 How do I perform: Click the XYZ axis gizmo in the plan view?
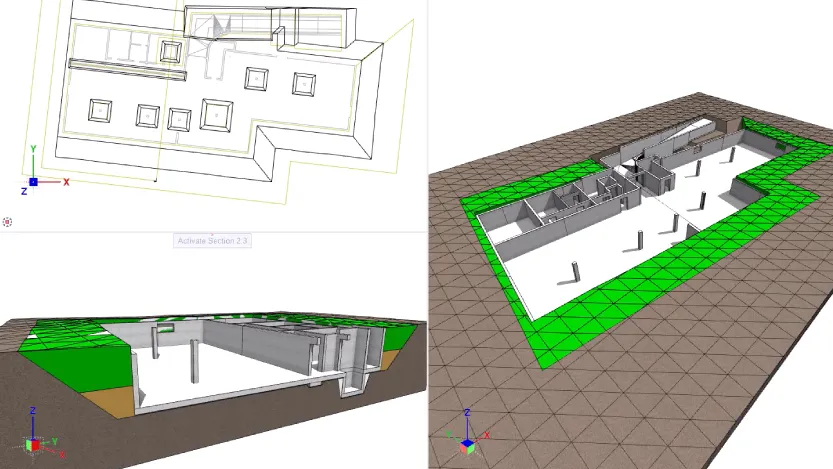pyautogui.click(x=34, y=181)
